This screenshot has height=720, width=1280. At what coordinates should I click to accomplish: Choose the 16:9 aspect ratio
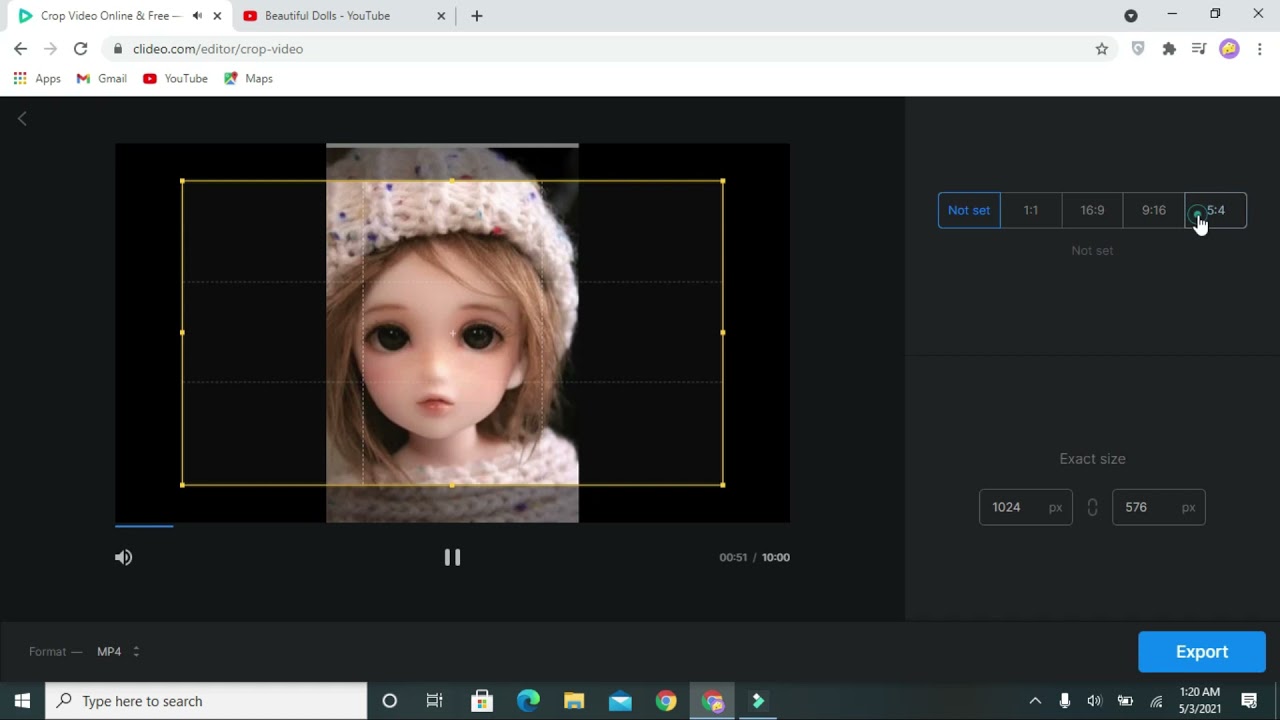pos(1092,210)
